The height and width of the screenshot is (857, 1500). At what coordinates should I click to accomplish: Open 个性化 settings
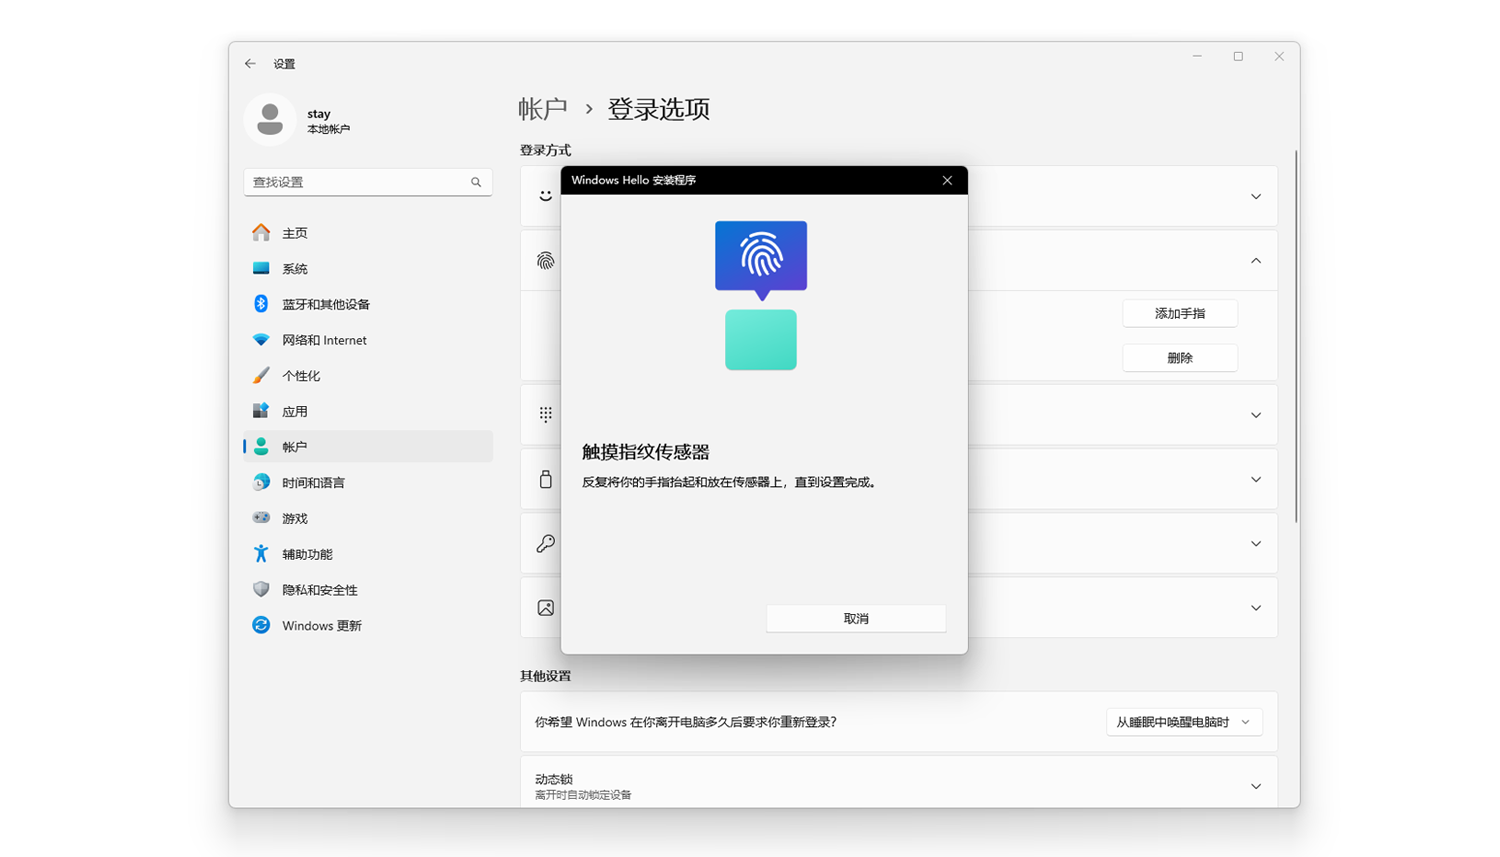click(368, 375)
